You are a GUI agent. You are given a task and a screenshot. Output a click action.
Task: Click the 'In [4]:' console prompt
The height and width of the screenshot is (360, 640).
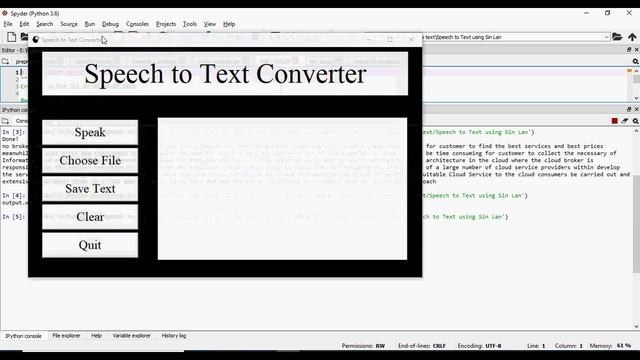(13, 196)
